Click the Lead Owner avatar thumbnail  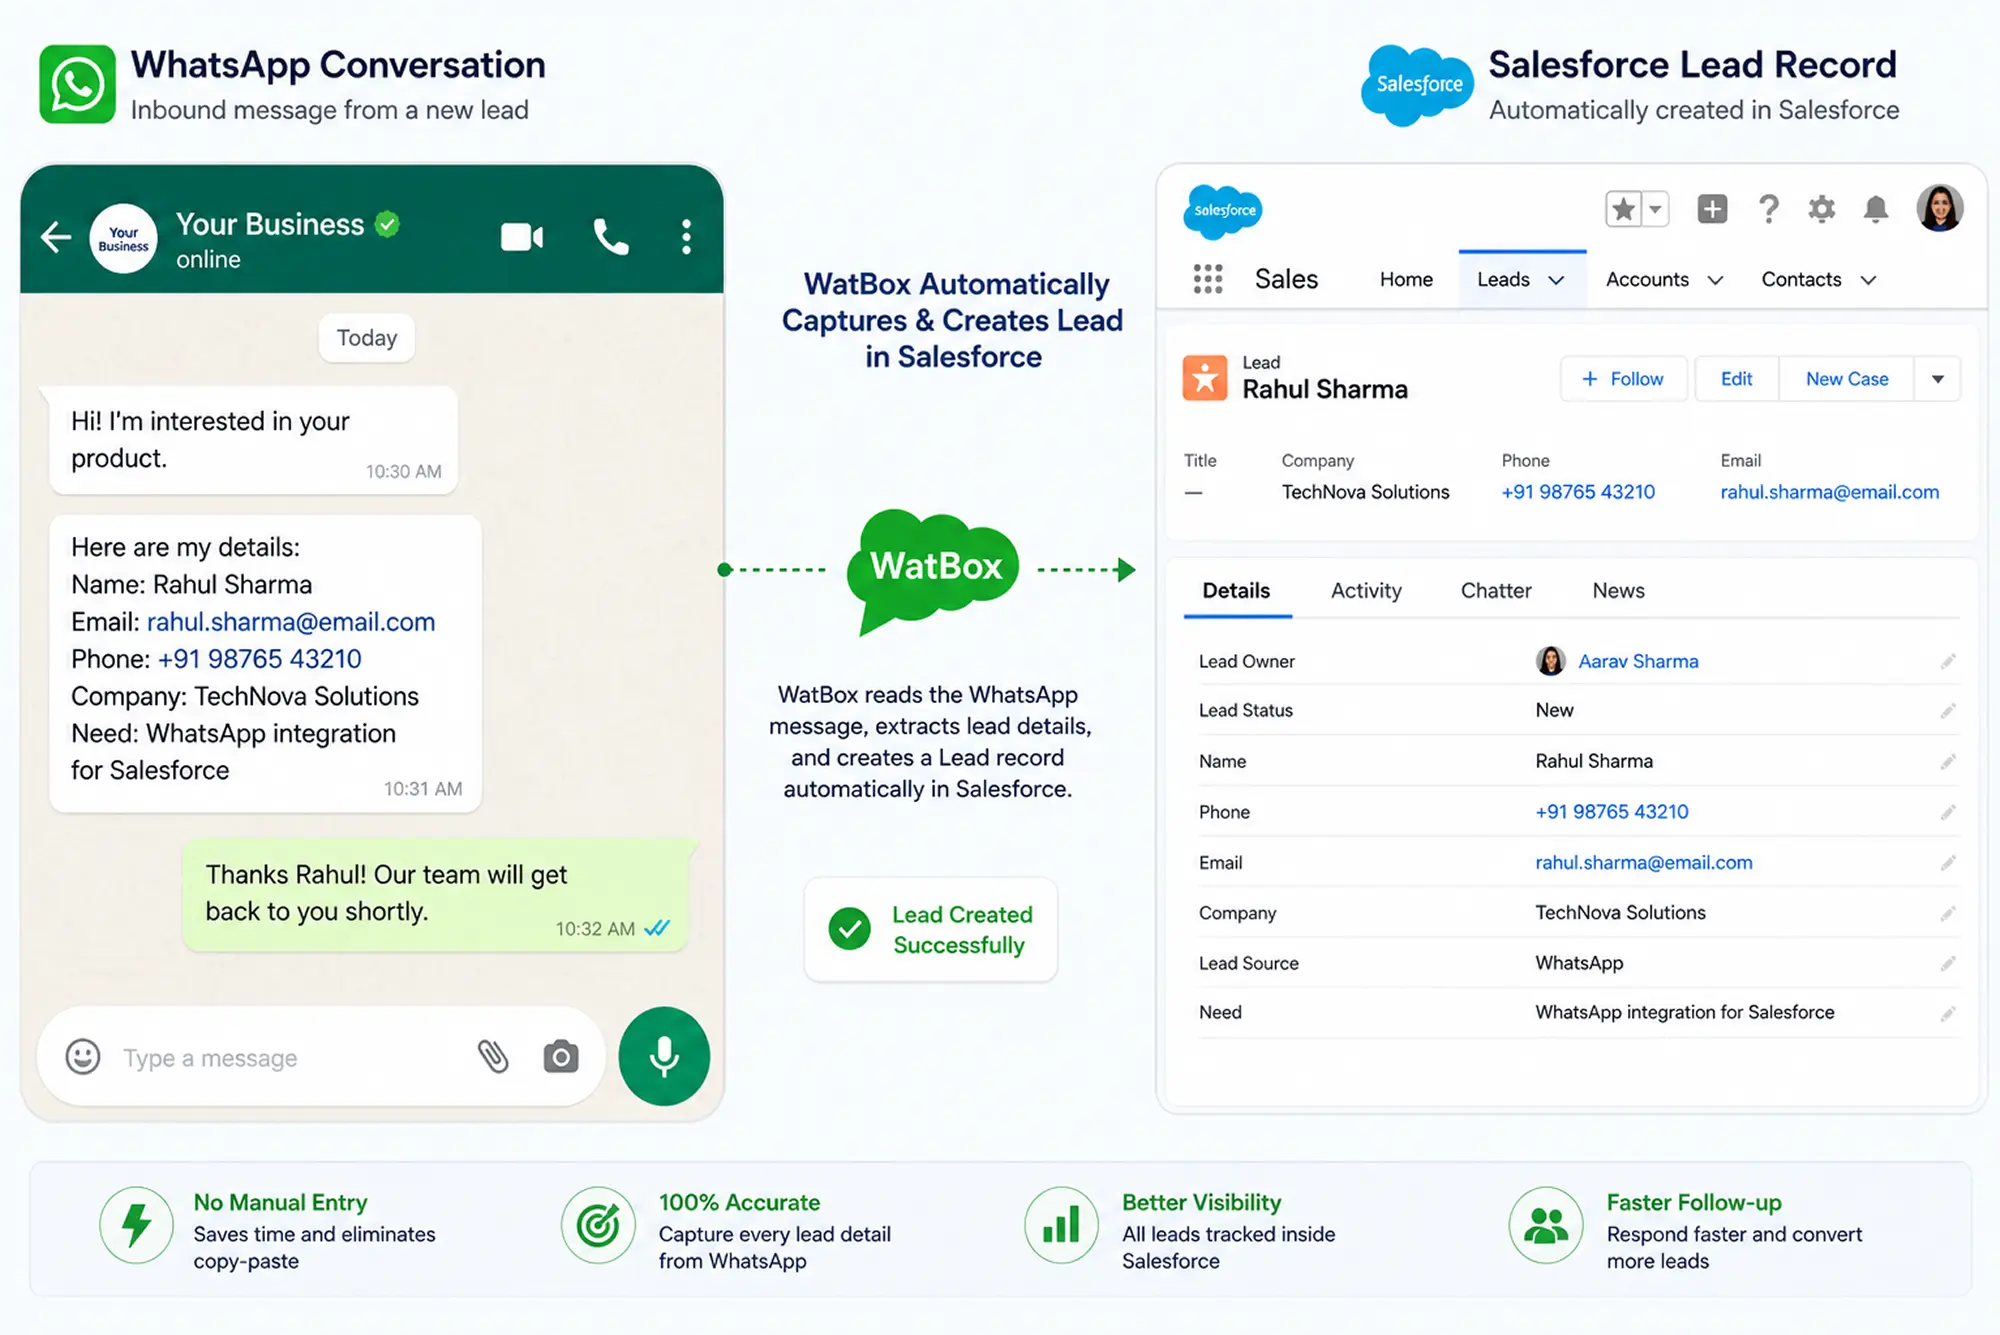(x=1551, y=661)
